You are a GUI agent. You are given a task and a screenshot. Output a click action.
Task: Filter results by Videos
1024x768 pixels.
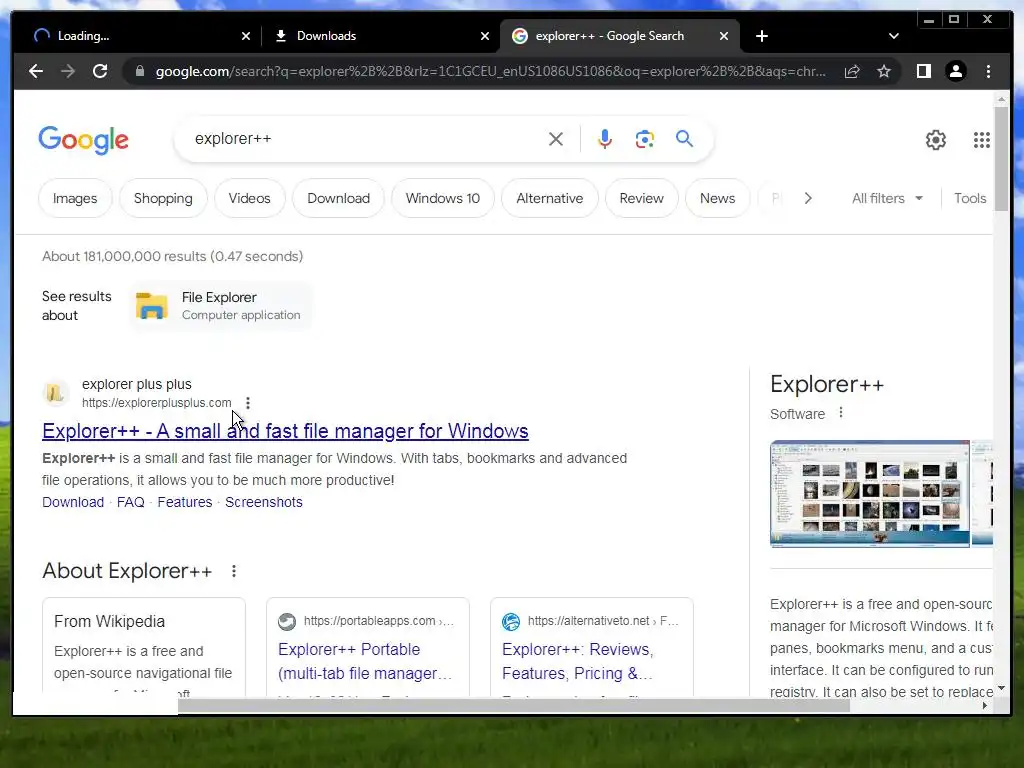point(249,198)
